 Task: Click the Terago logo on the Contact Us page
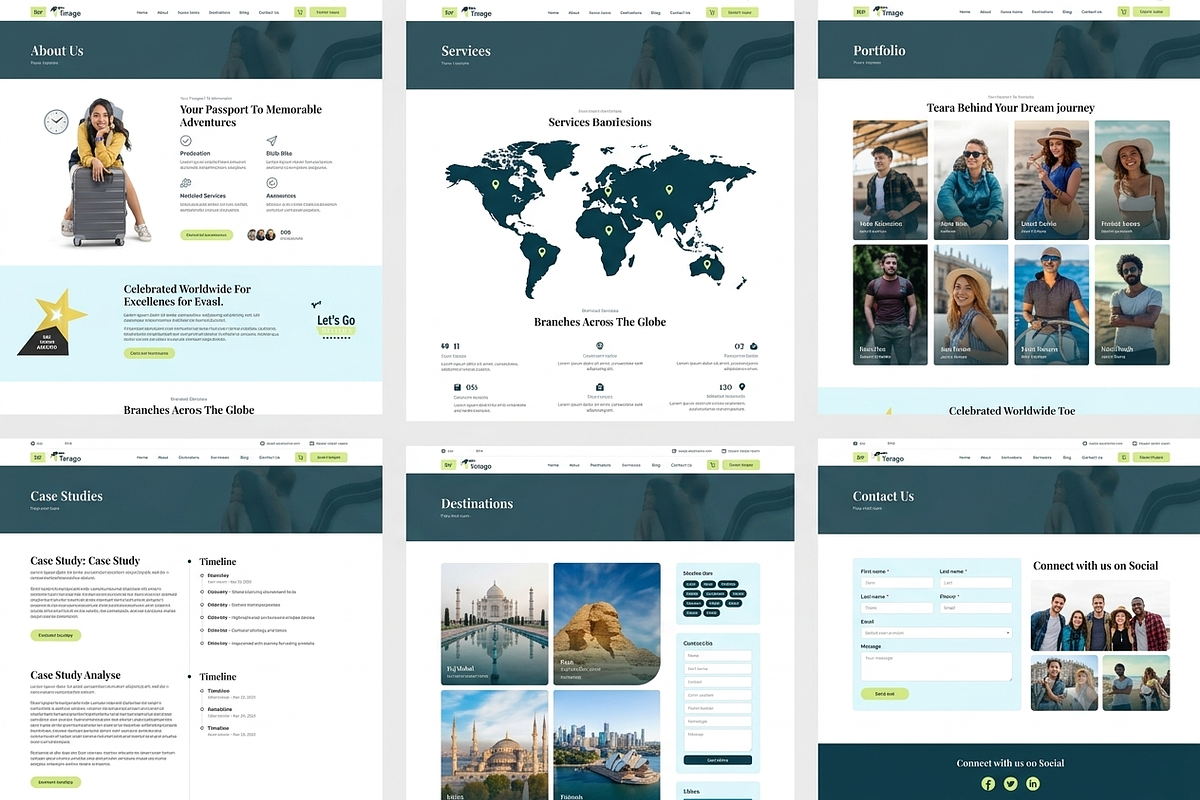888,457
